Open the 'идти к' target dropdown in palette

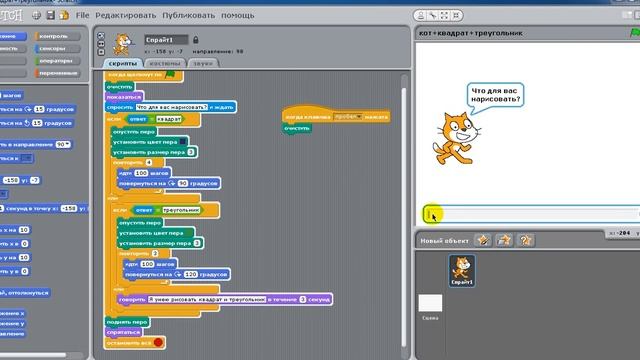coord(27,158)
